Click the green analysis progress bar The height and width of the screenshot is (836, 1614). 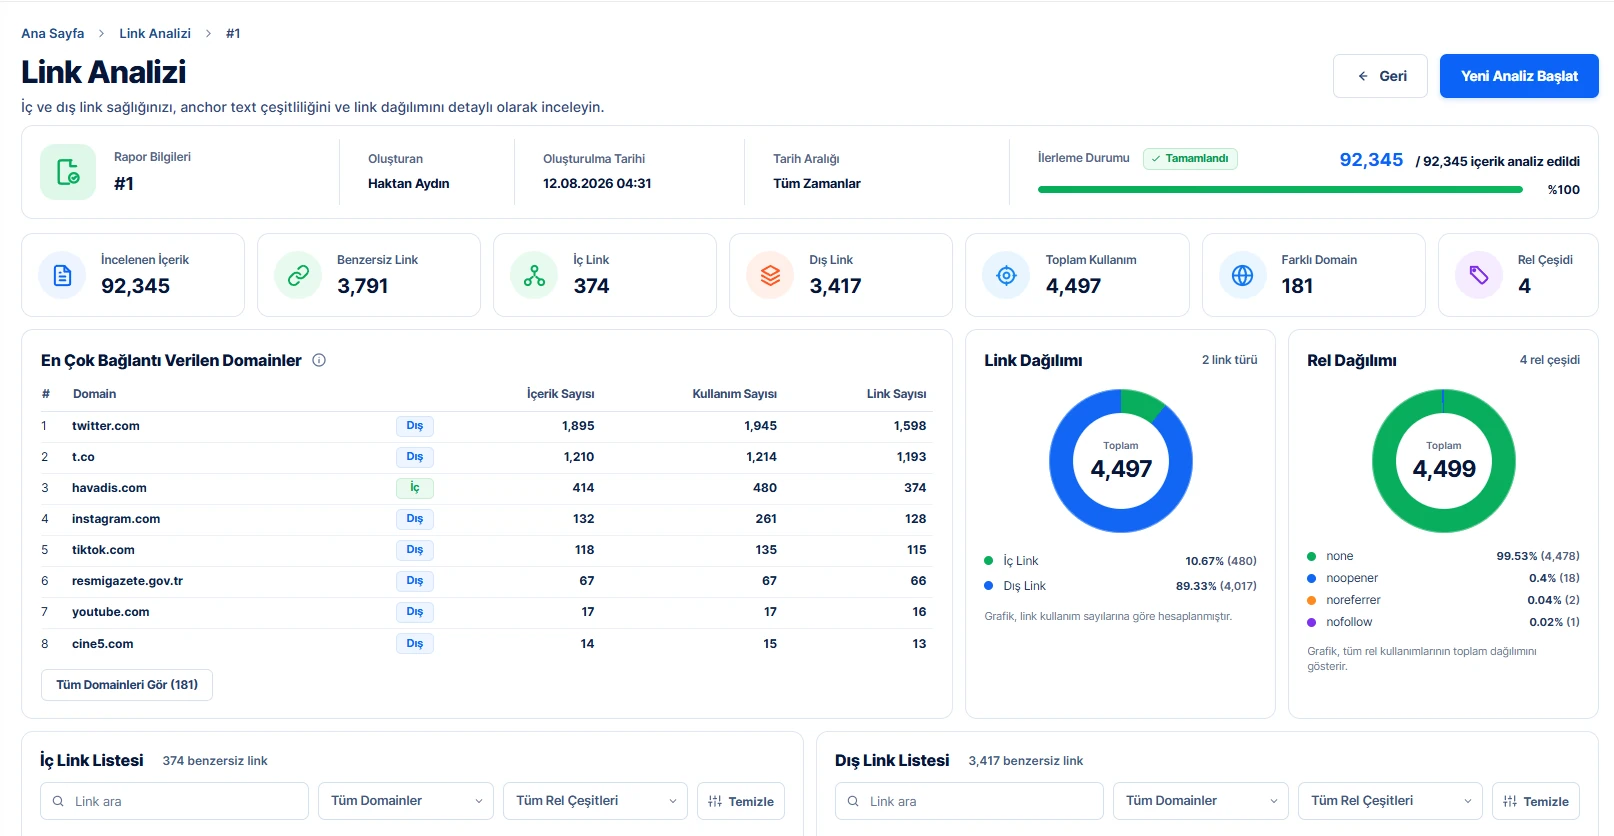1280,189
